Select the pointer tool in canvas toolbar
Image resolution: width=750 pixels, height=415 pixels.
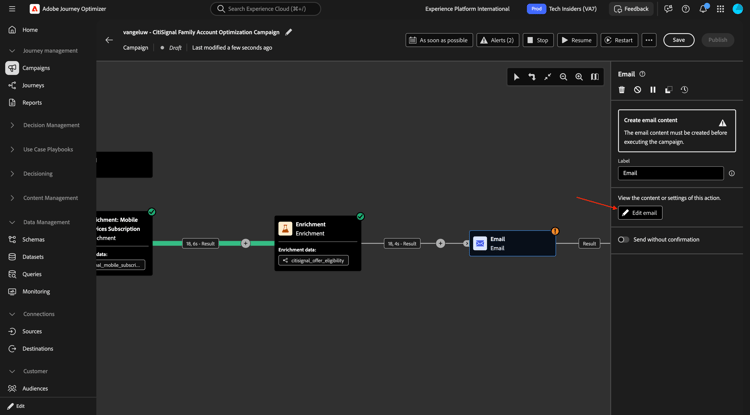click(517, 76)
